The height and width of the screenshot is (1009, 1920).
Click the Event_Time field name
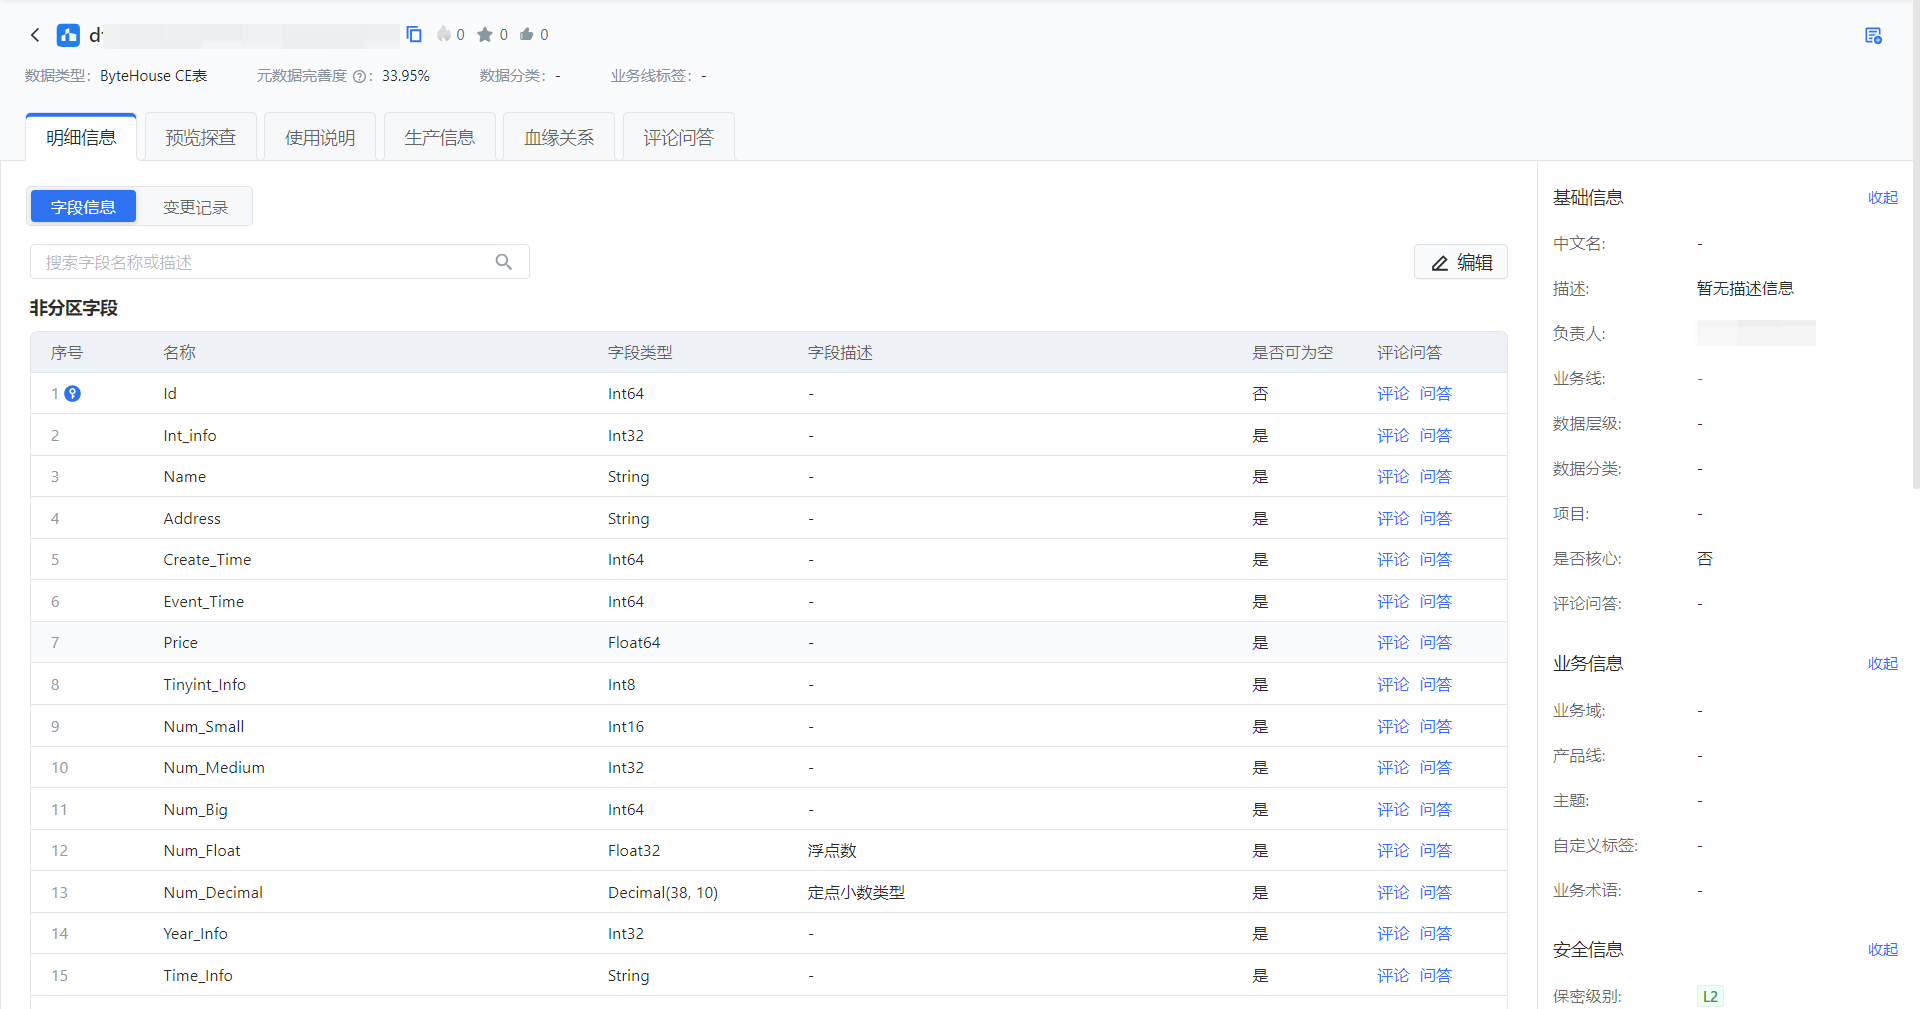[204, 602]
